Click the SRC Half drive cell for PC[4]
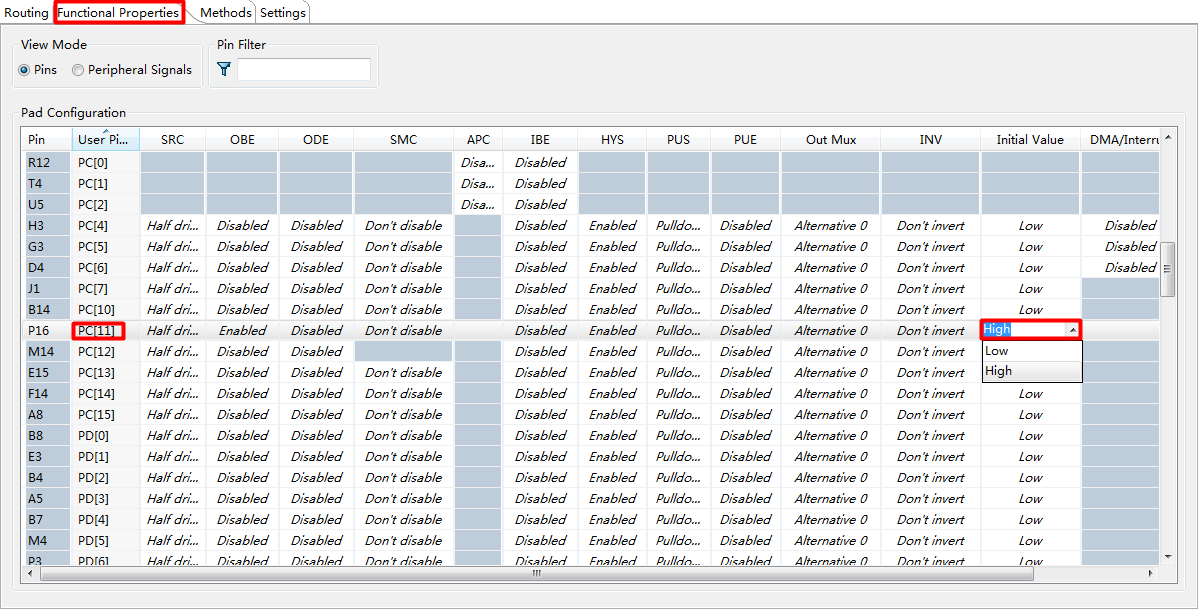The width and height of the screenshot is (1198, 609). pyautogui.click(x=173, y=225)
